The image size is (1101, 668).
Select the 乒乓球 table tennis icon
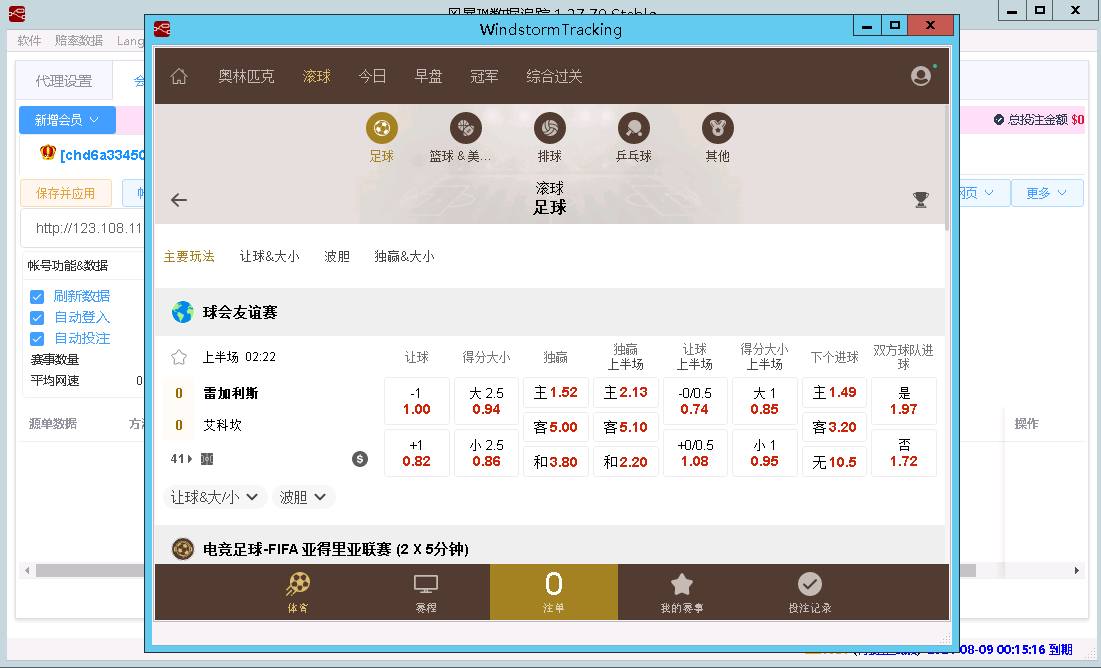pos(633,128)
